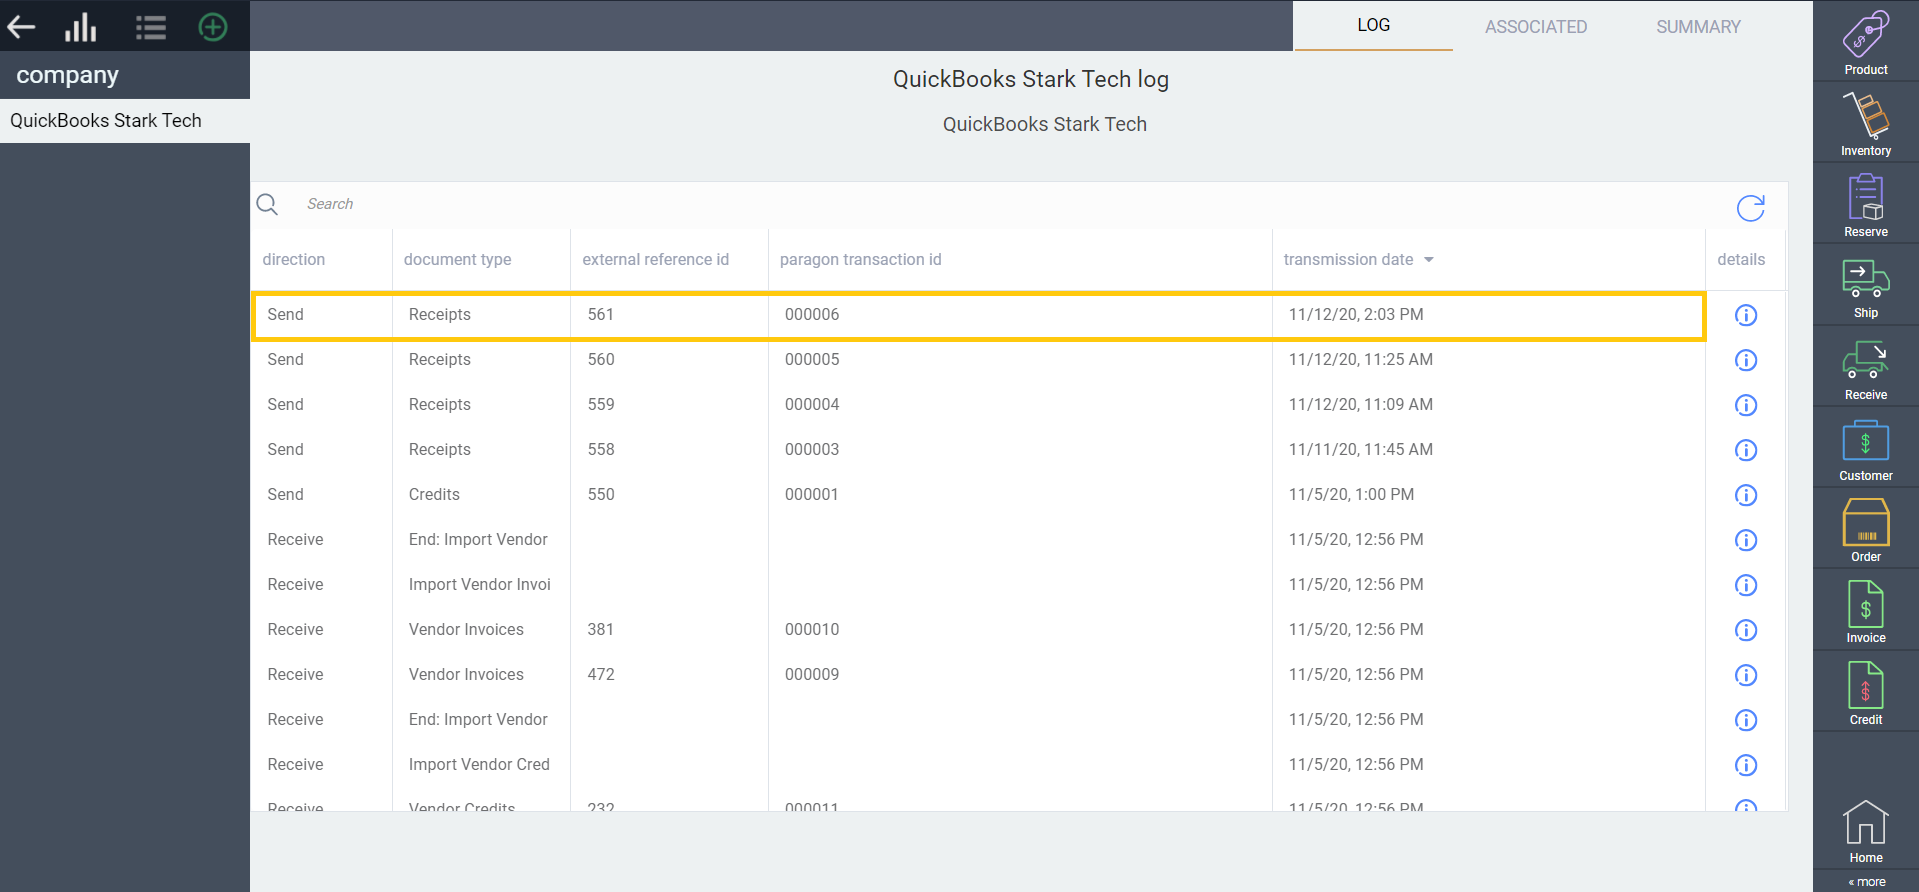Switch to the ASSOCIATED tab
The width and height of the screenshot is (1919, 892).
coord(1535,27)
